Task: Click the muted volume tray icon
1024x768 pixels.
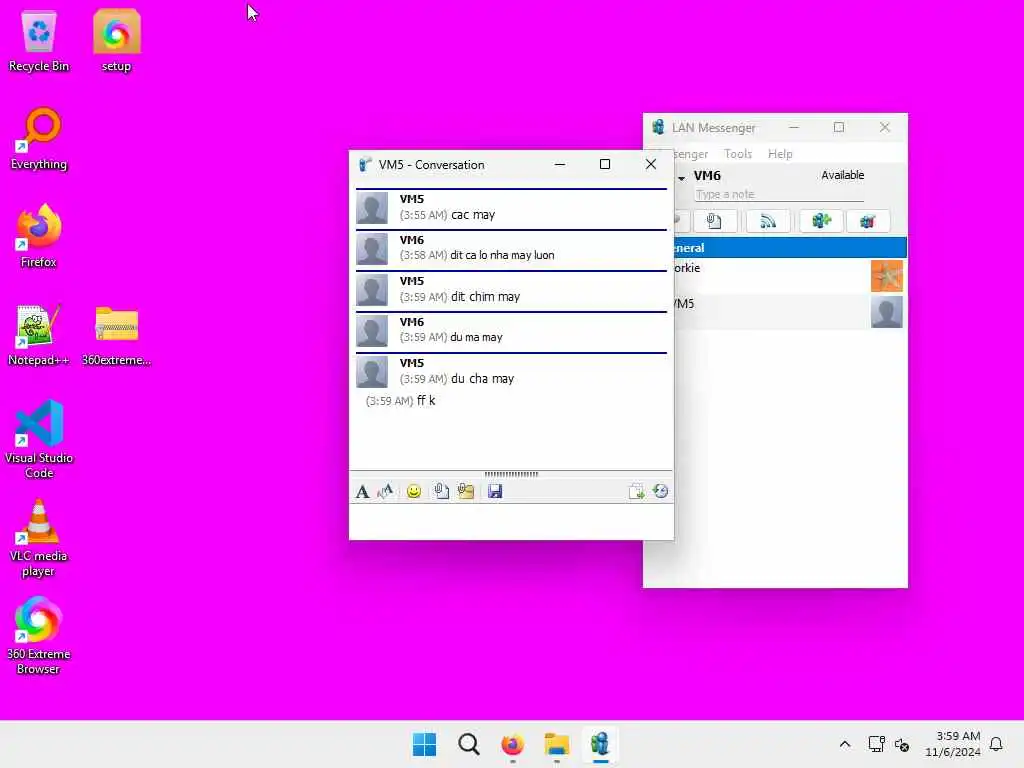Action: (x=902, y=744)
